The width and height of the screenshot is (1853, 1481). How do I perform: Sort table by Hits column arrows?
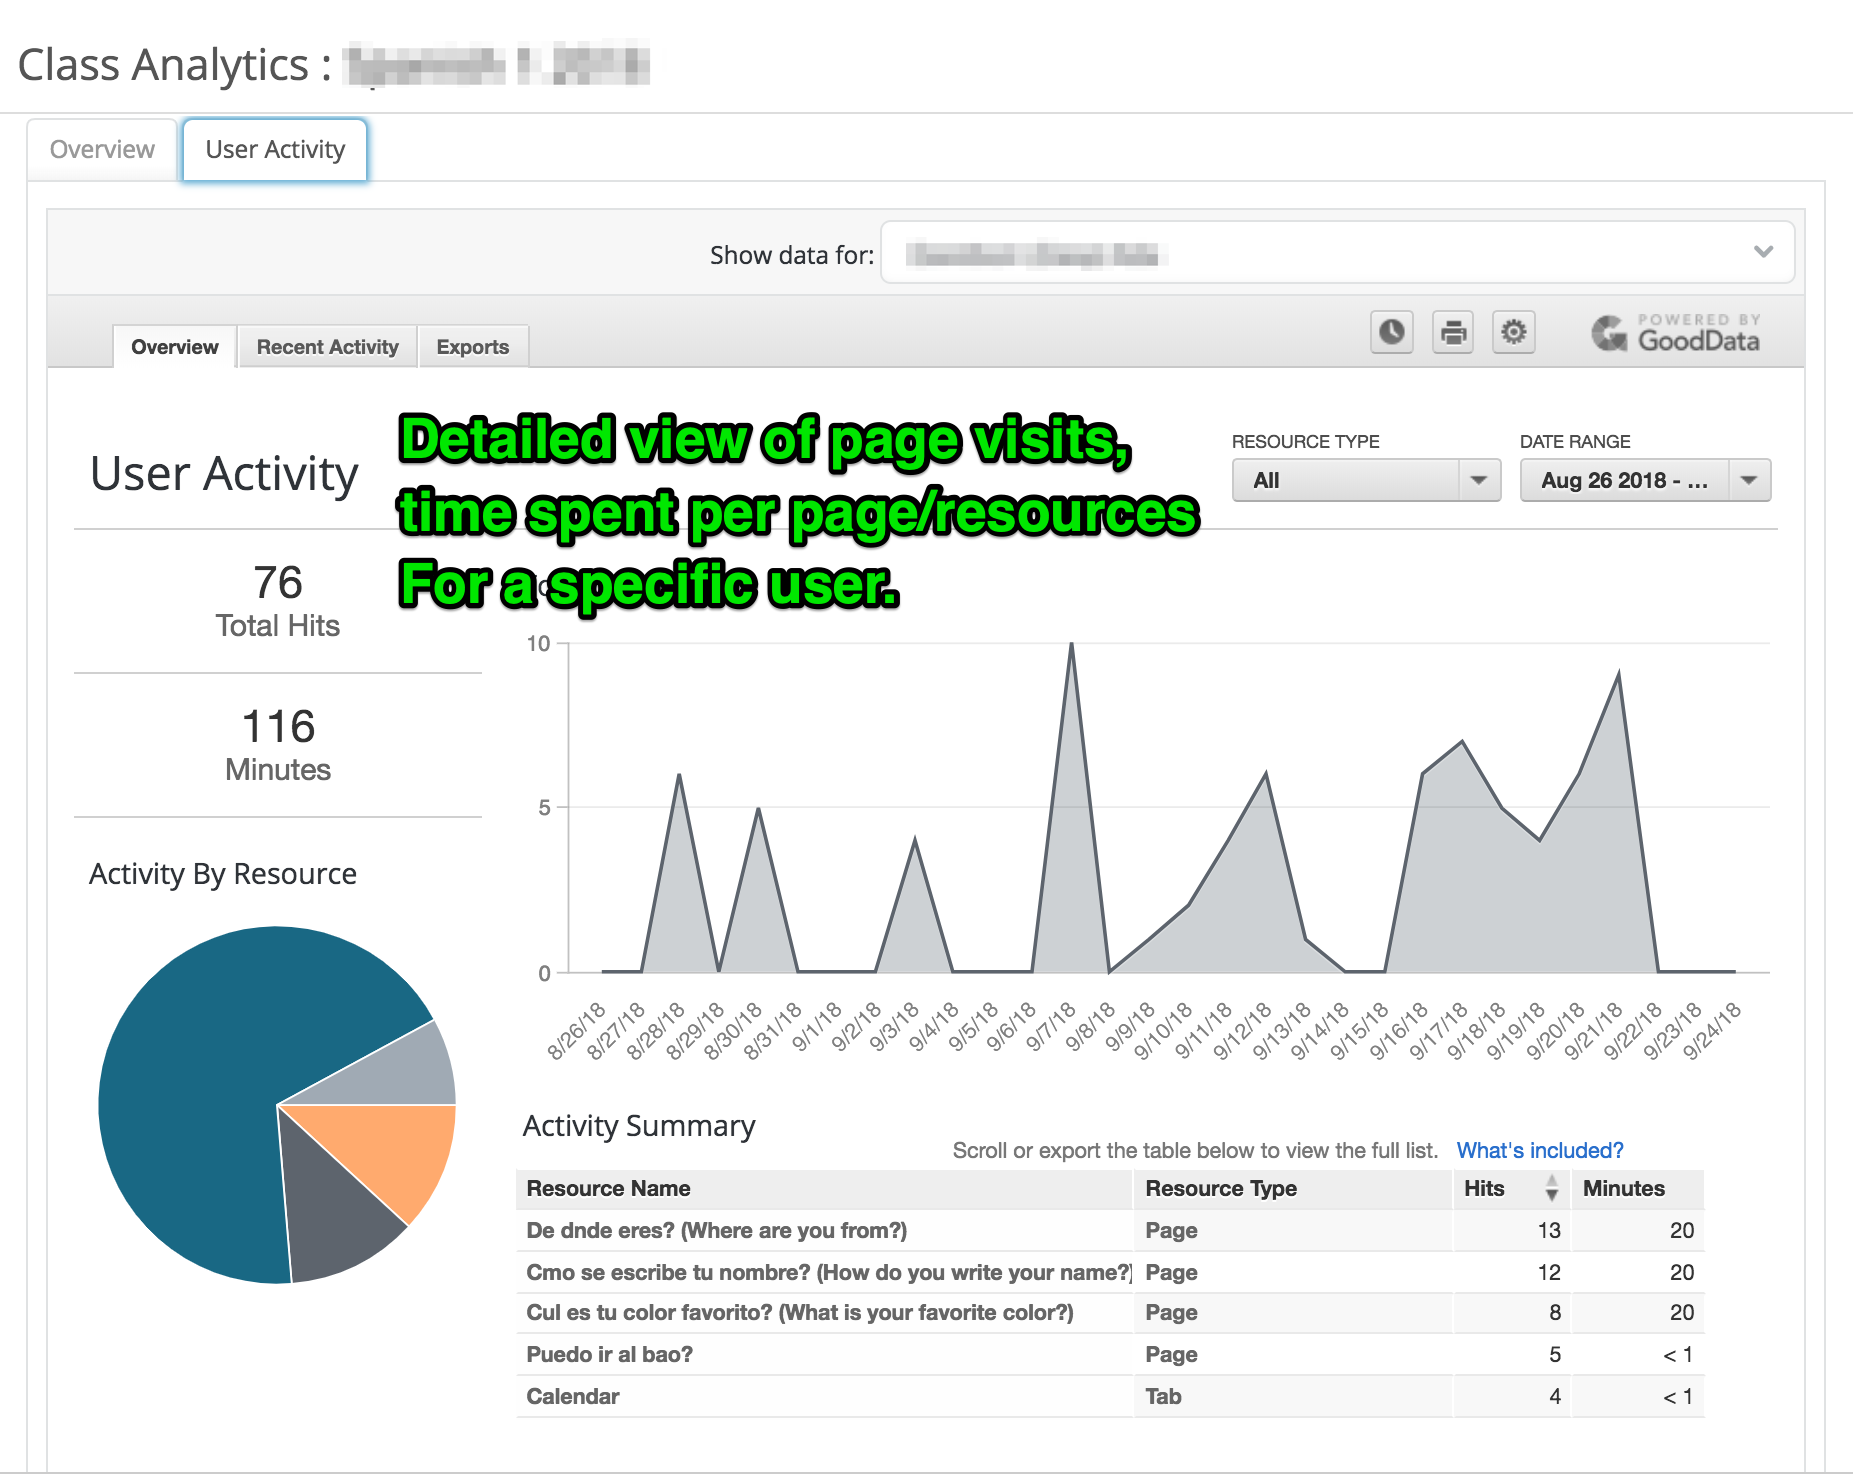(1551, 1188)
